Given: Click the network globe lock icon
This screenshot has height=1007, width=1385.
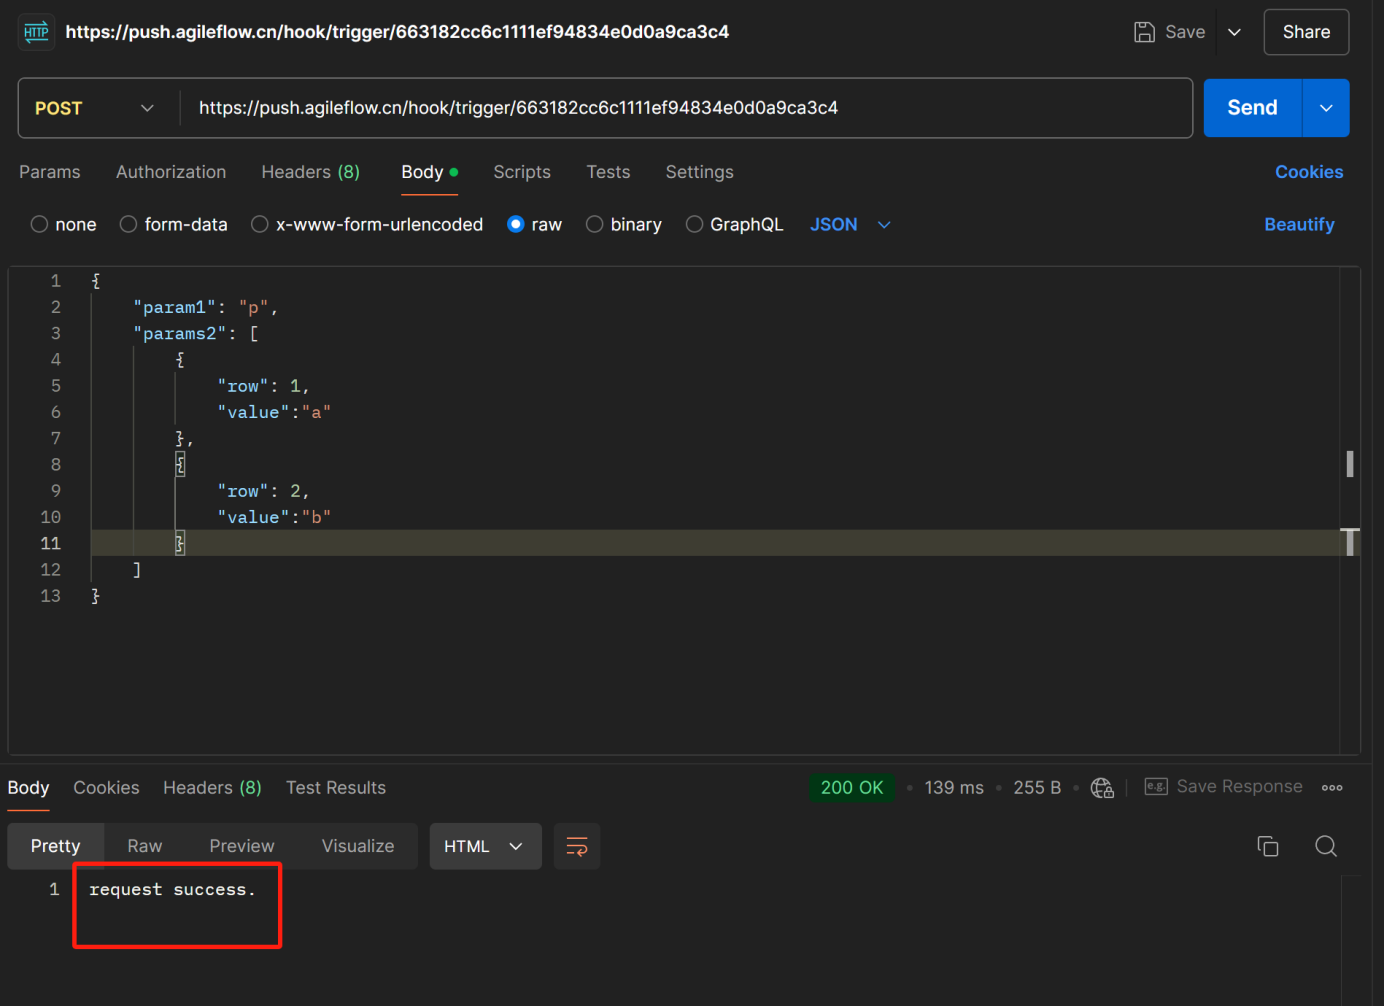Looking at the screenshot, I should pos(1102,788).
